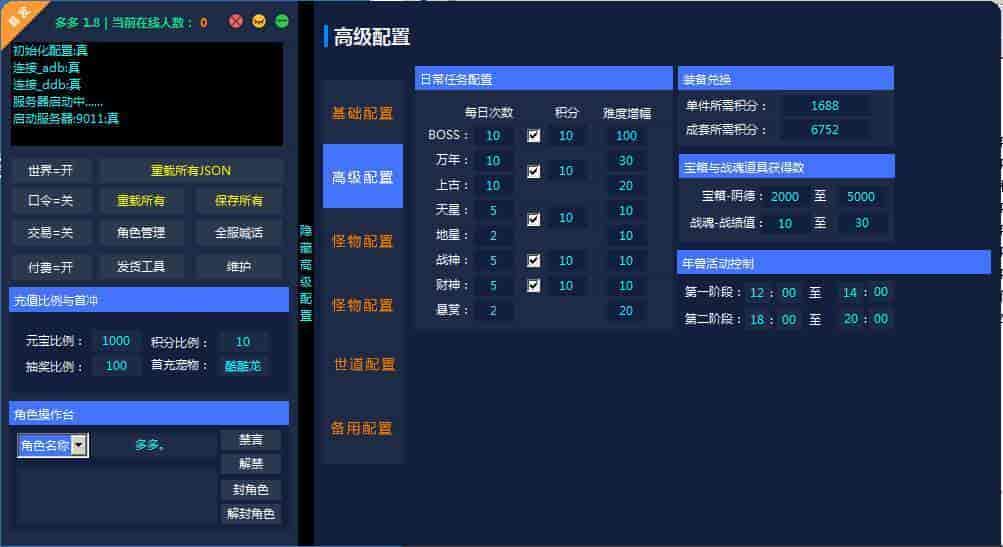Click the 积分比例 field showing 10

[x=243, y=342]
